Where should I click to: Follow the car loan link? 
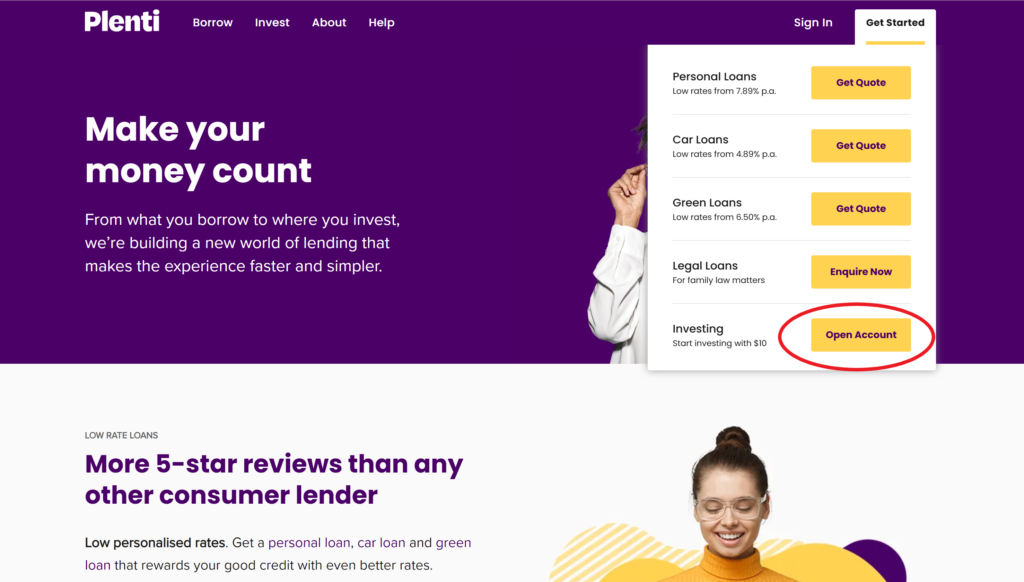(381, 543)
